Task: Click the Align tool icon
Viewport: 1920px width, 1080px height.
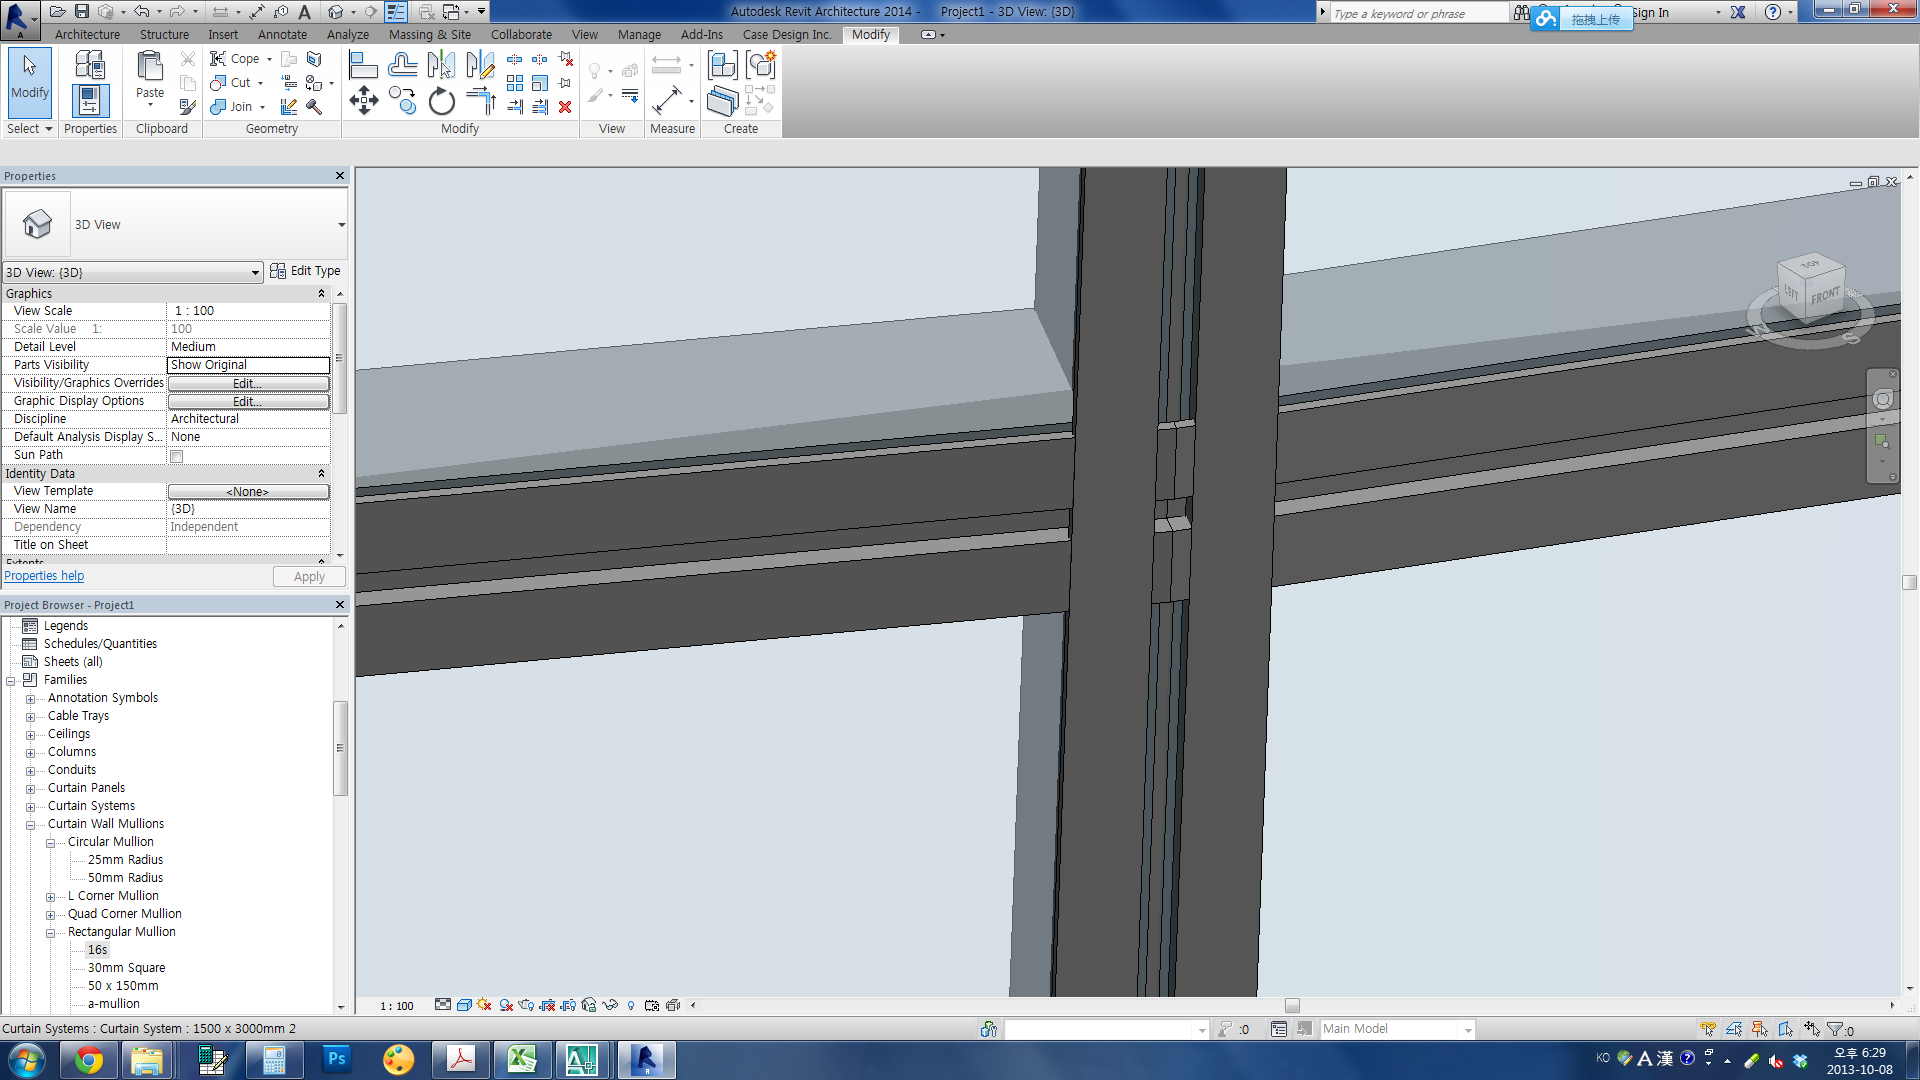Action: pyautogui.click(x=363, y=66)
